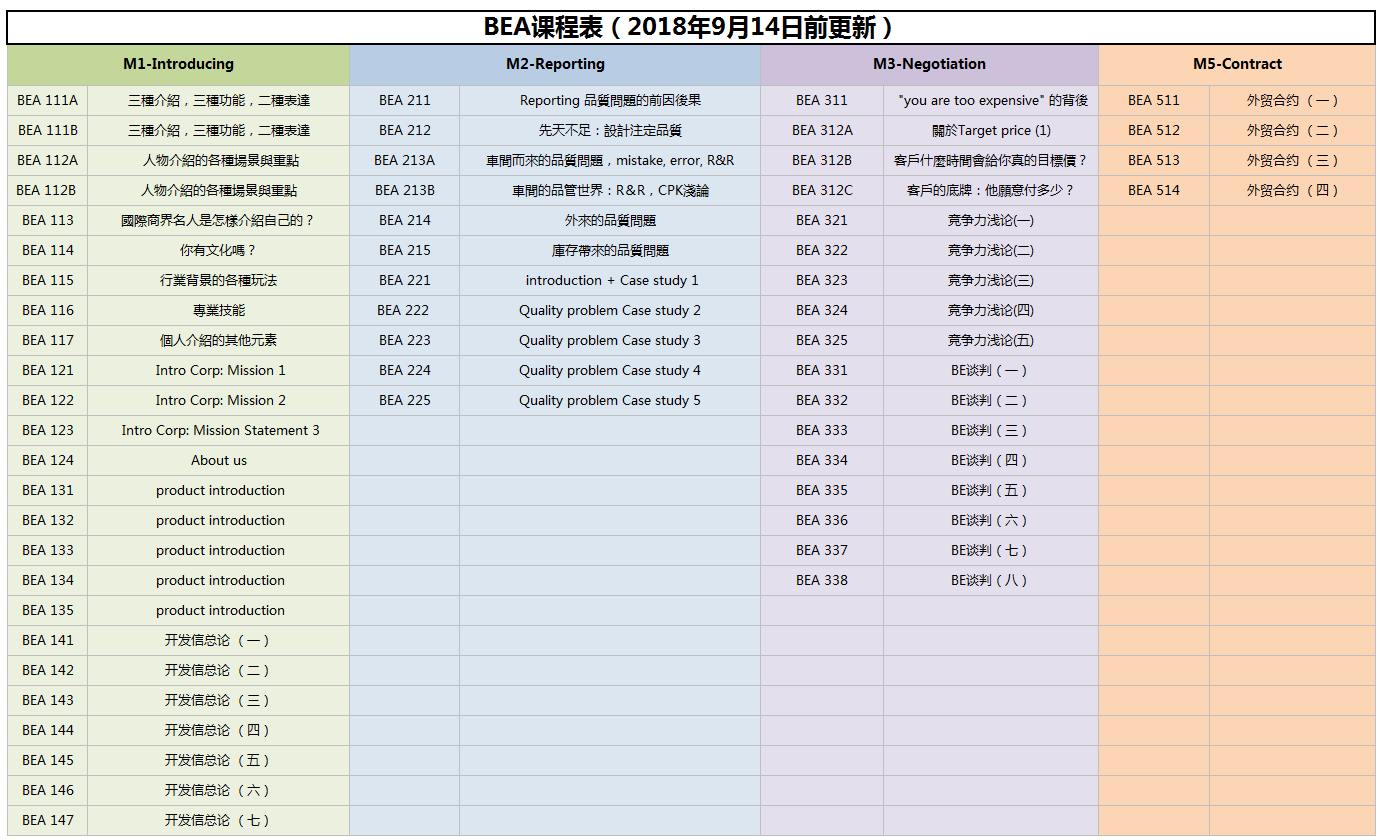The height and width of the screenshot is (840, 1380).
Task: Click the BEA课程表 title cell
Action: tap(690, 27)
